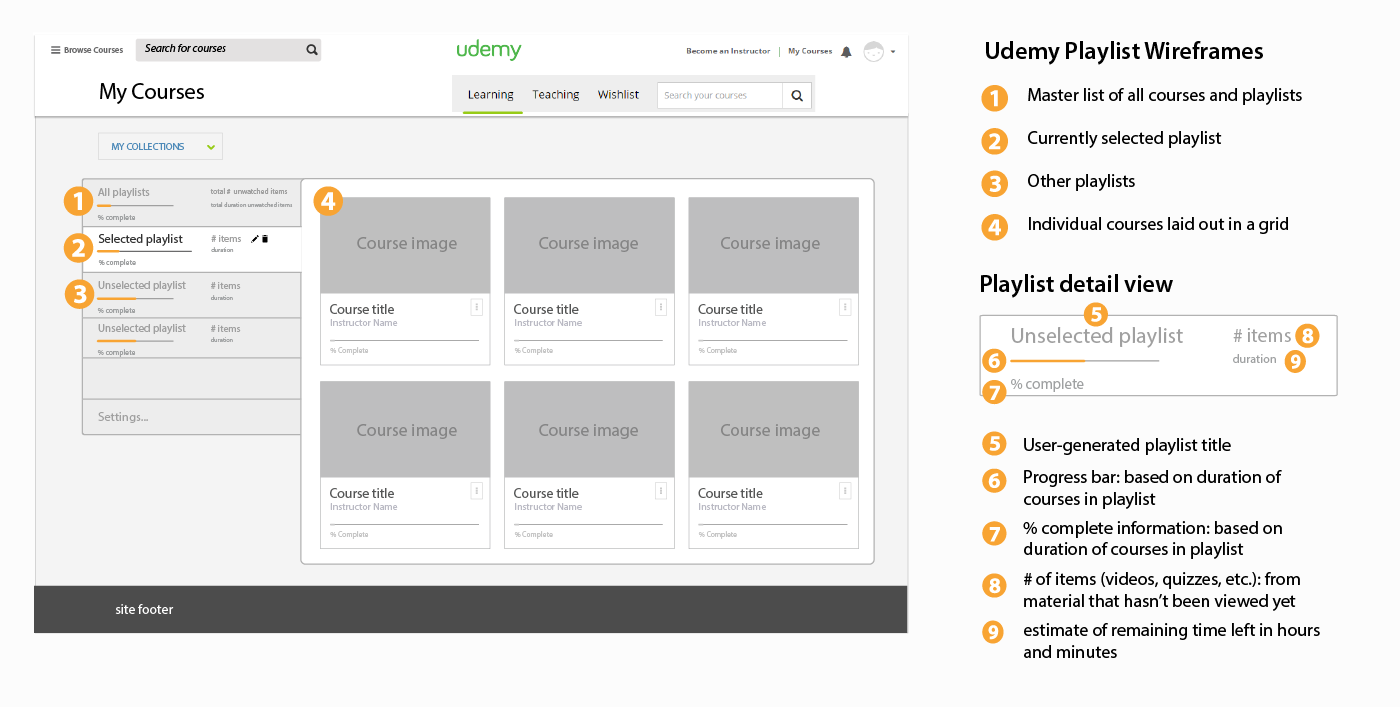Click the site footer text

coord(144,609)
